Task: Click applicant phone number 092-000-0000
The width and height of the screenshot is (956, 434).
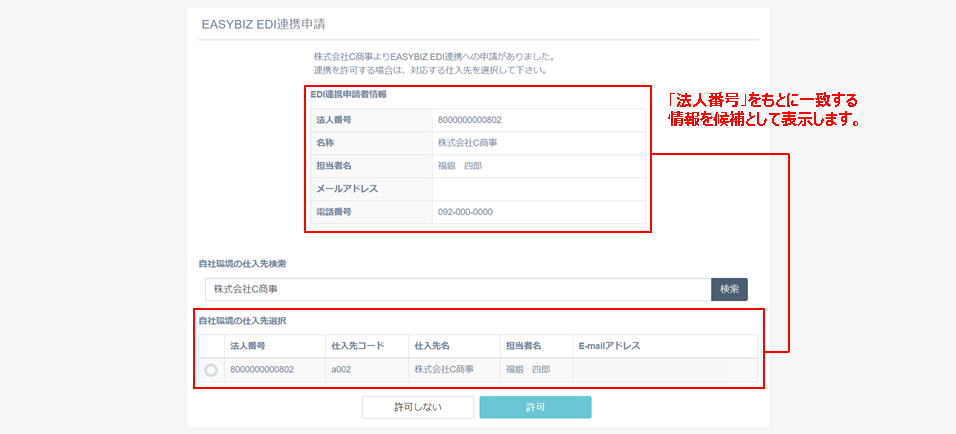Action: (x=465, y=212)
